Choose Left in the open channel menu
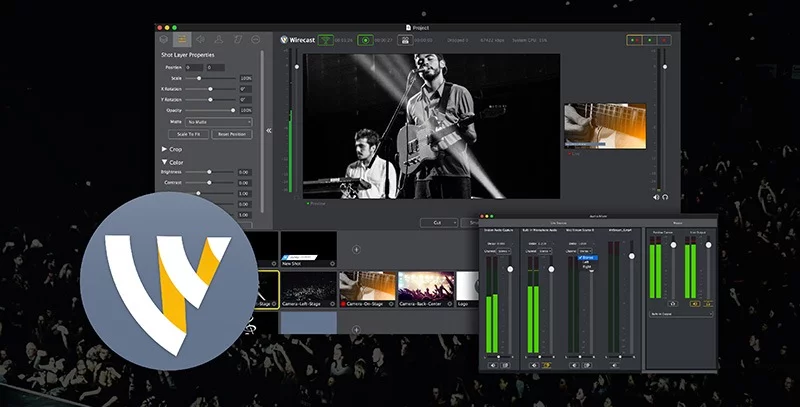Screen dimensions: 800x407 (x=587, y=262)
